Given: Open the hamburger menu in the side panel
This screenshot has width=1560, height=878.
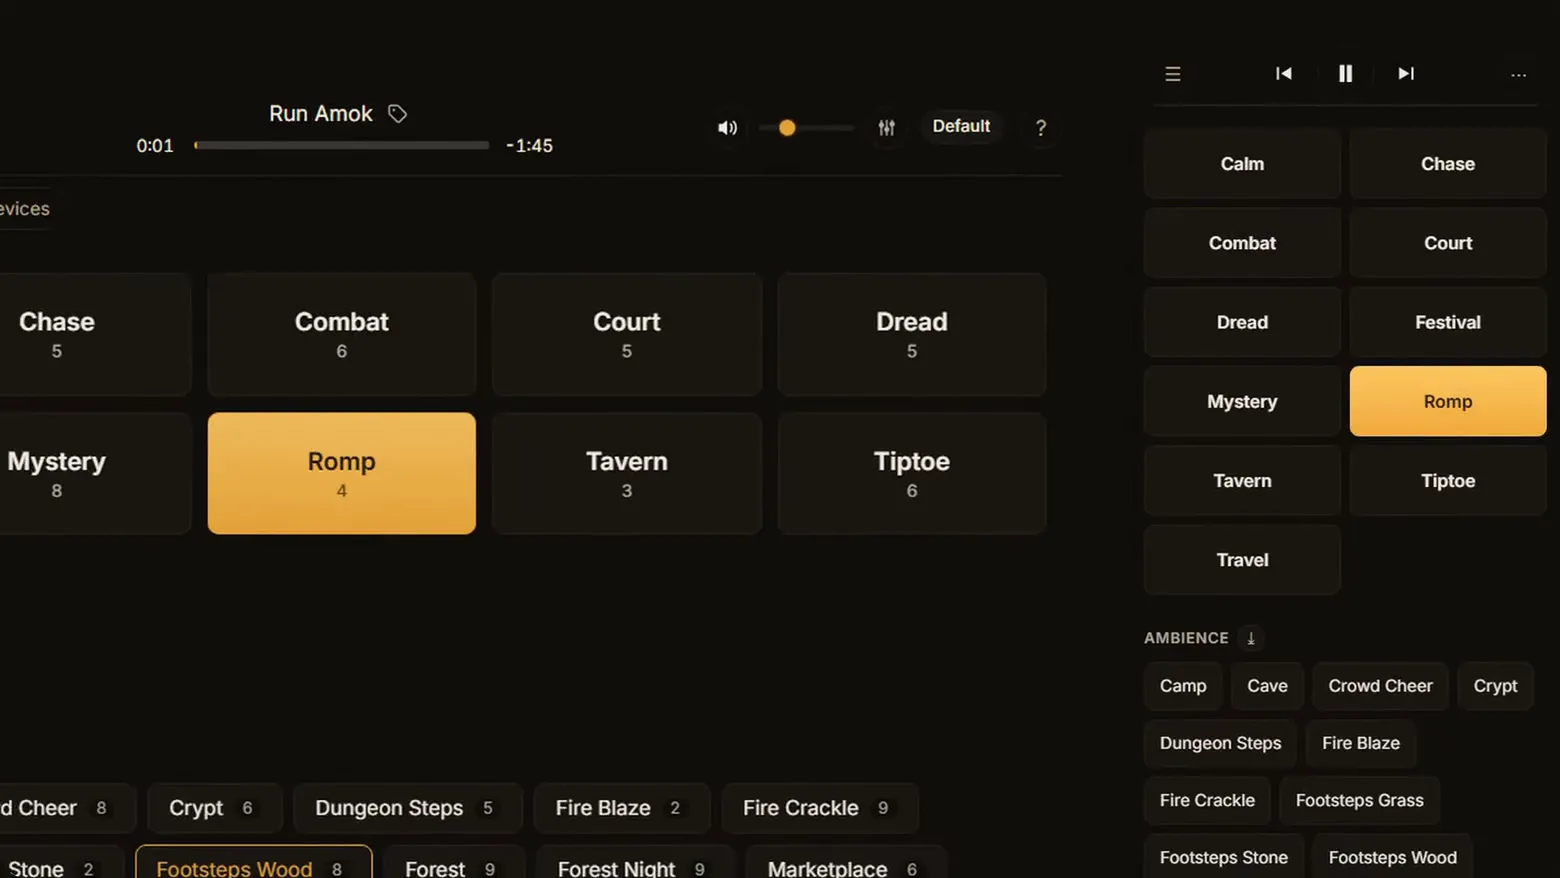Looking at the screenshot, I should point(1173,74).
